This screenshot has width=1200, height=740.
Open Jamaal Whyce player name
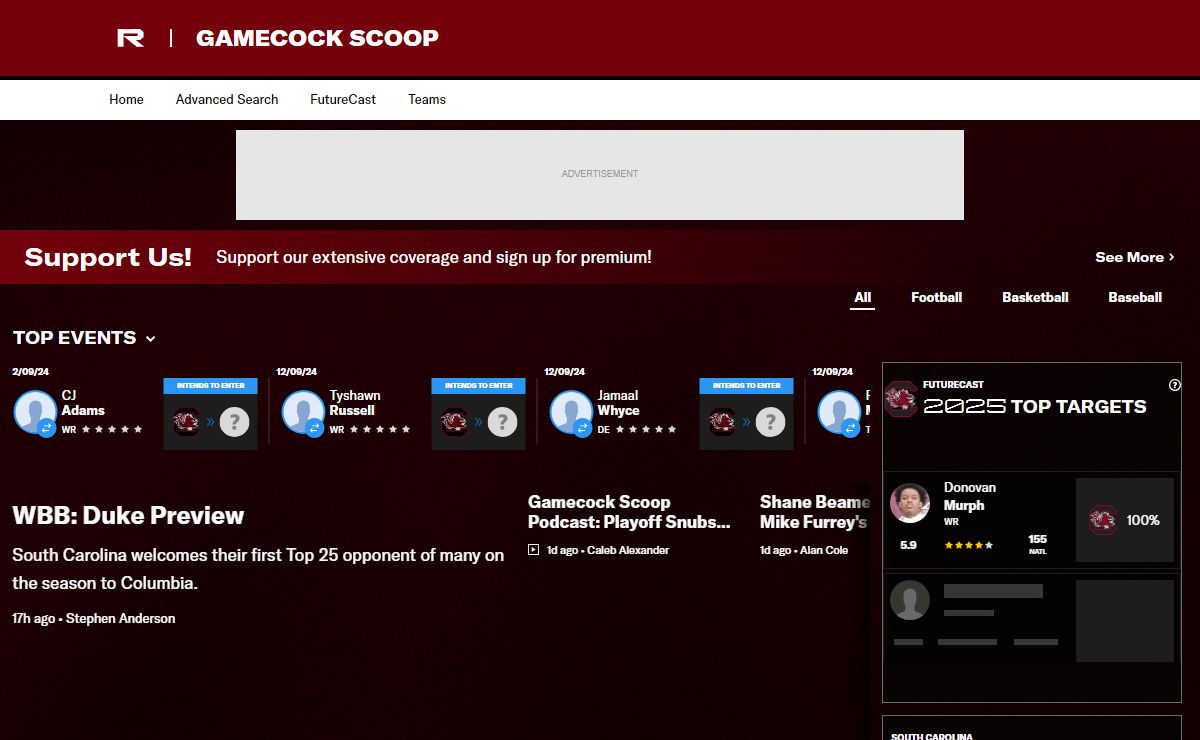point(619,403)
